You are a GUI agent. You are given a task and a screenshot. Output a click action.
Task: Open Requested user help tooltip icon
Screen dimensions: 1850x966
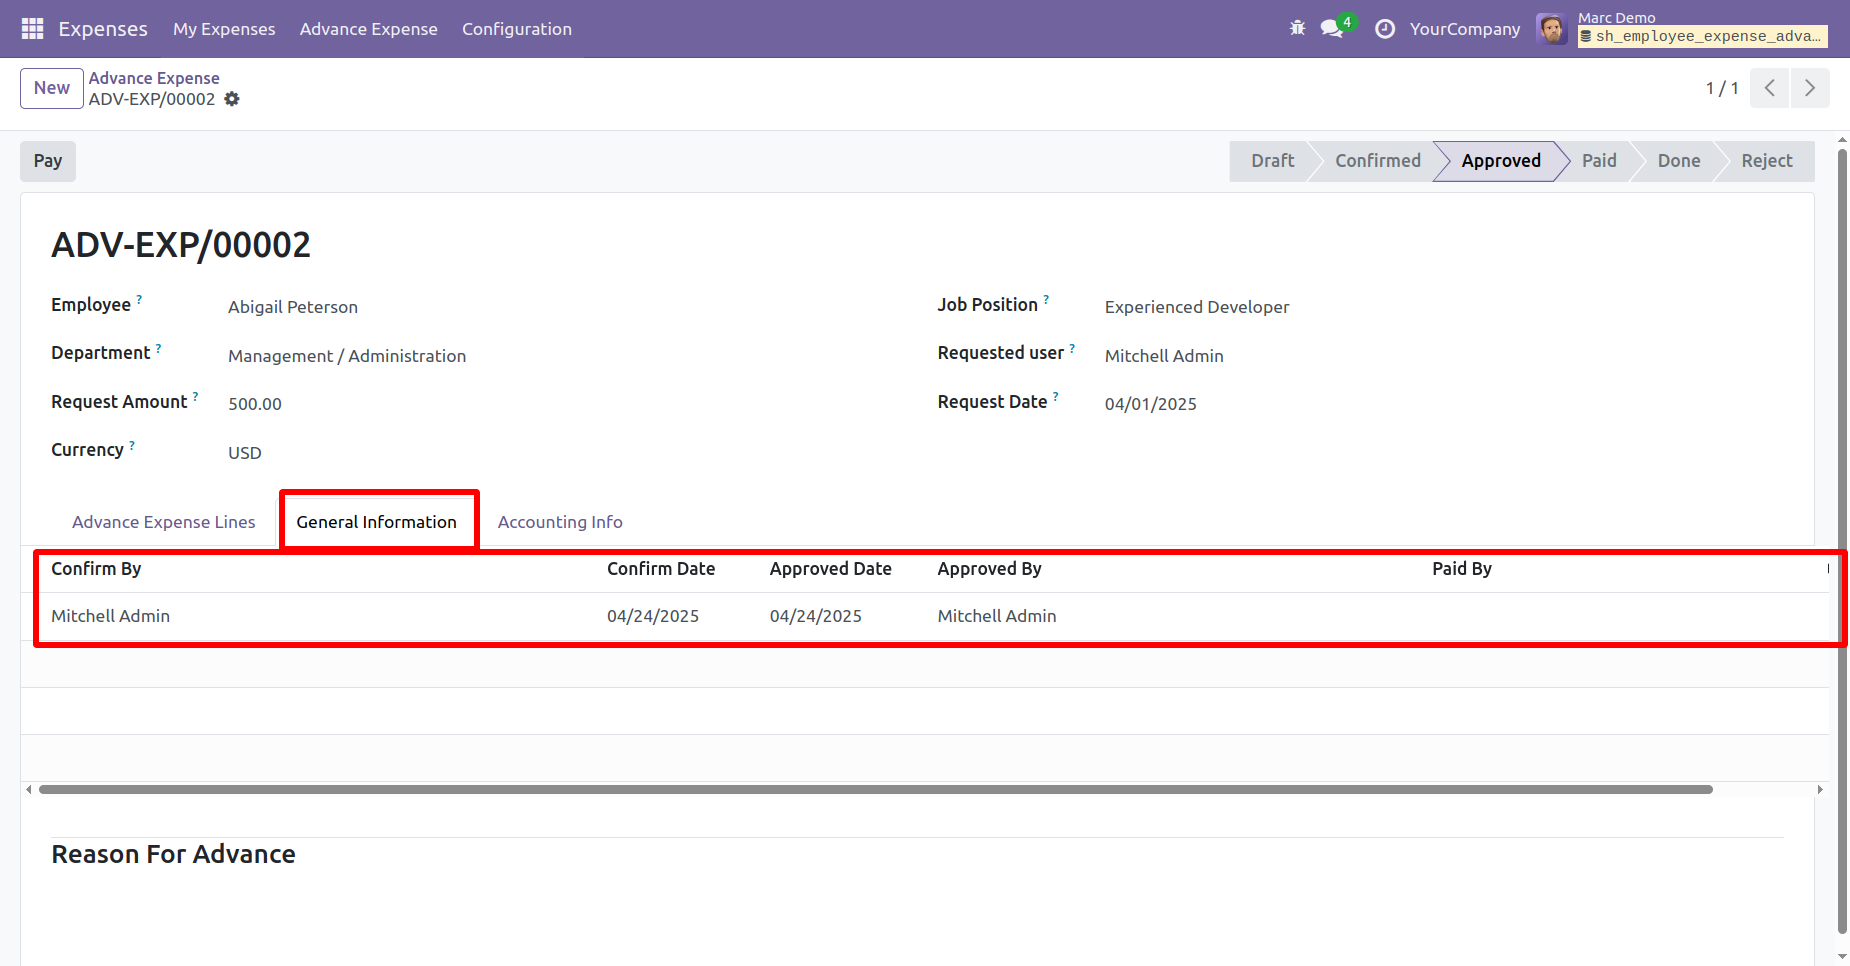tap(1072, 347)
